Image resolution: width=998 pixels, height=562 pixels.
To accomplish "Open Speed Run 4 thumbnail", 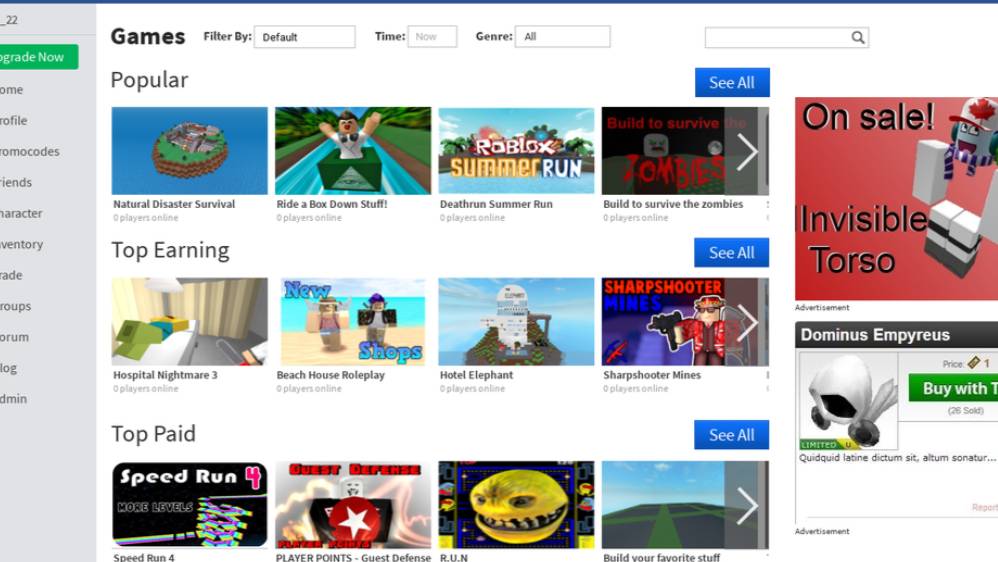I will coord(190,505).
